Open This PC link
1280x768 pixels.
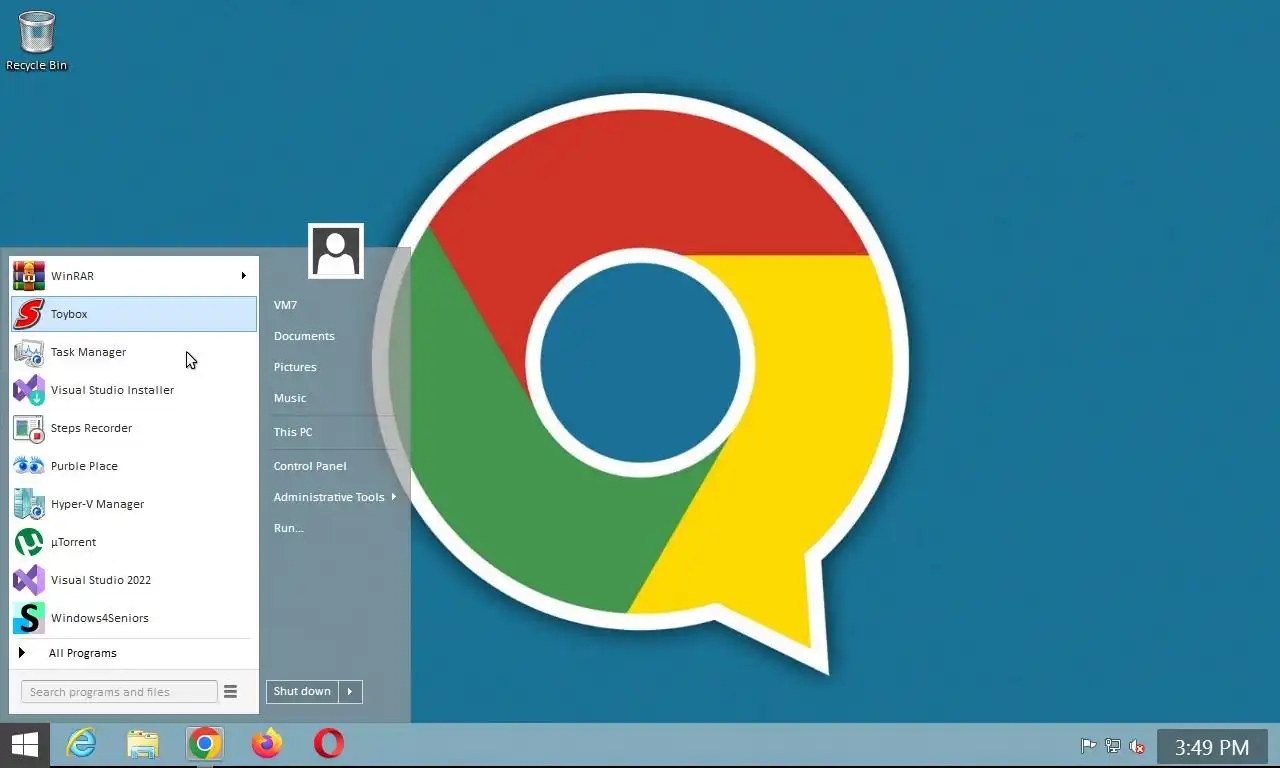(x=293, y=432)
